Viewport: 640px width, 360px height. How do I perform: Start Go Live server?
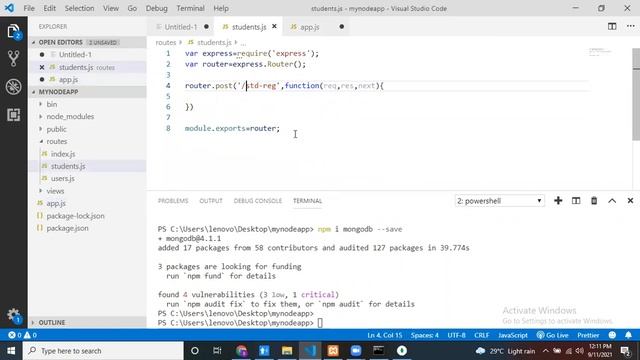point(552,335)
